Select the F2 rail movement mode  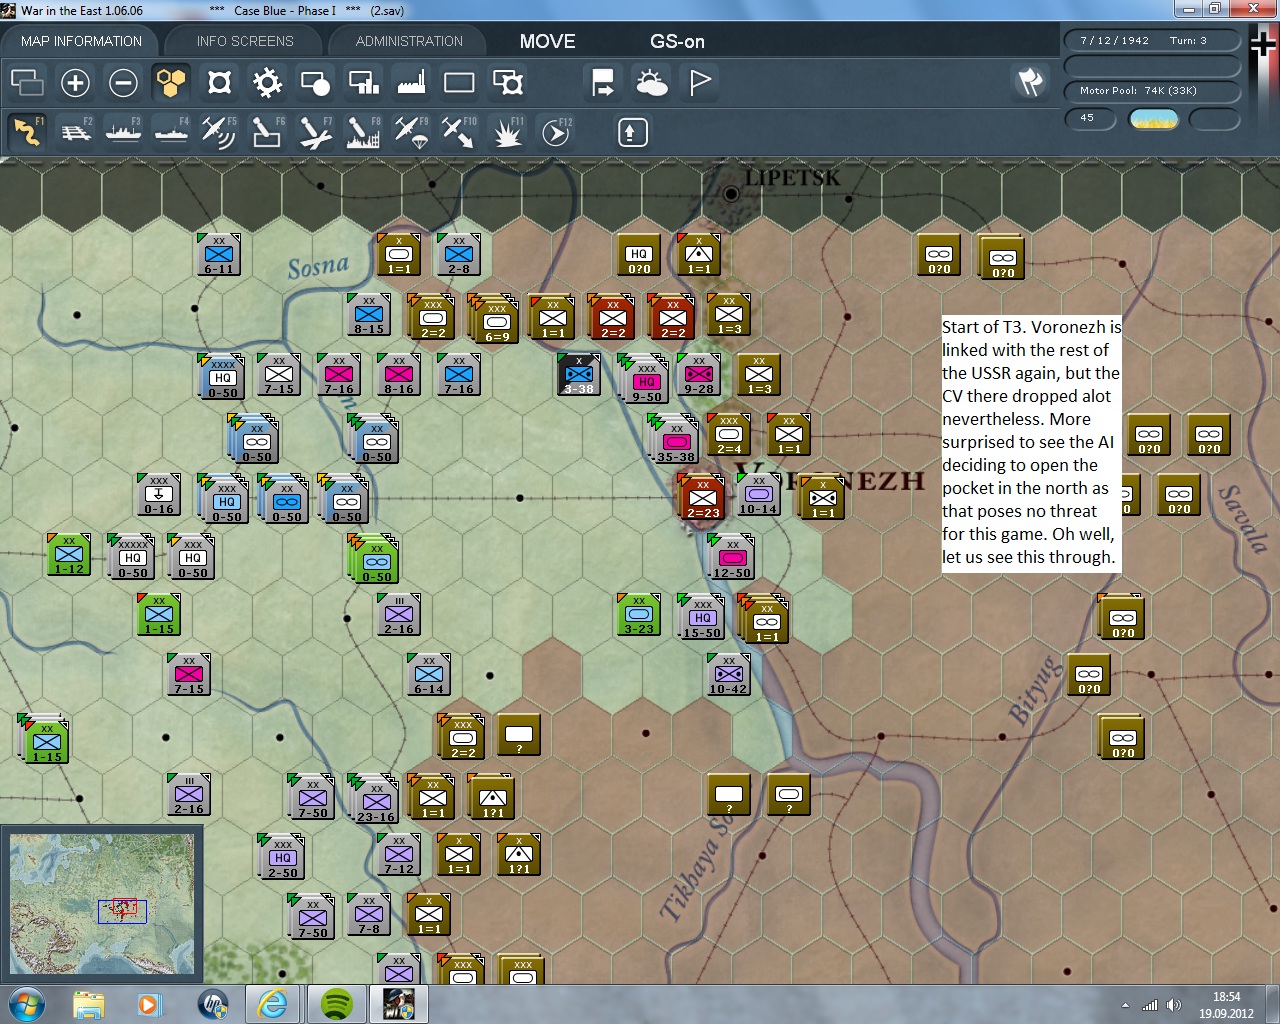[76, 132]
